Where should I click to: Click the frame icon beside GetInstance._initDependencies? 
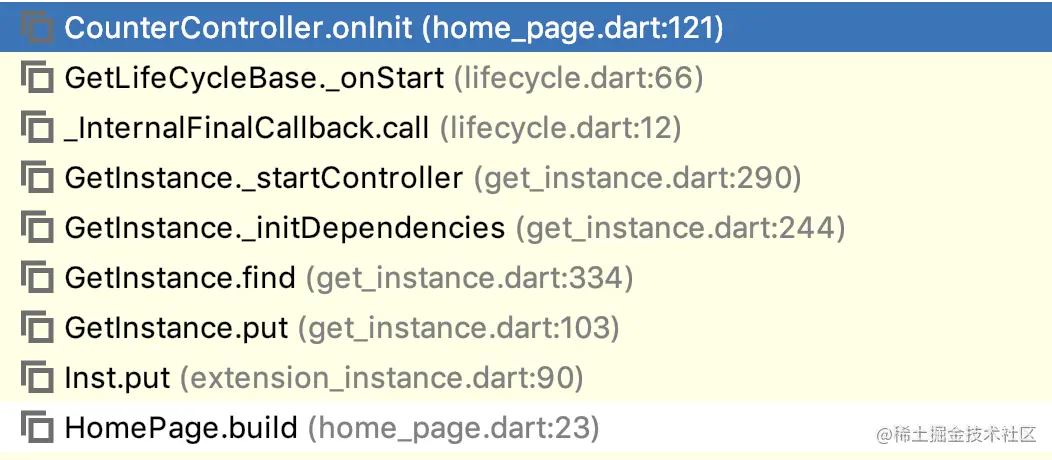[37, 228]
